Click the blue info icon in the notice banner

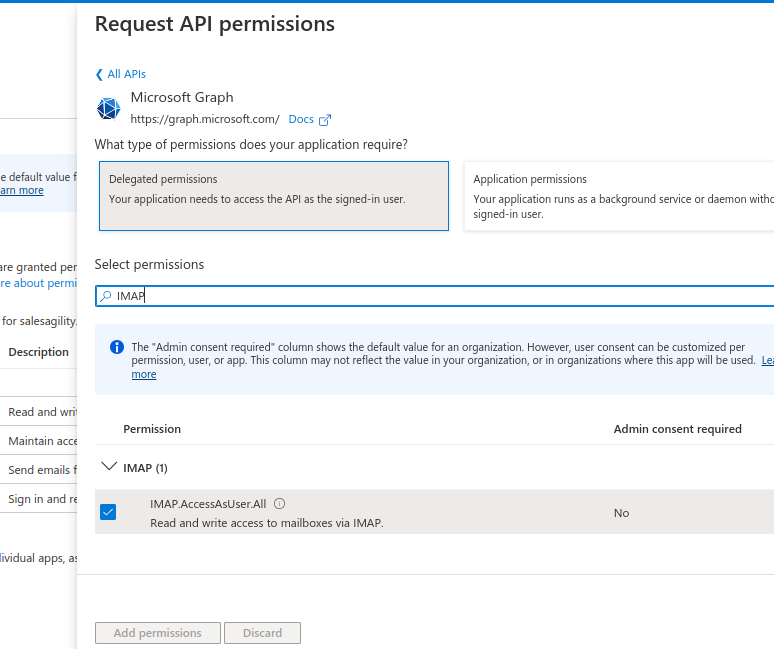click(117, 347)
